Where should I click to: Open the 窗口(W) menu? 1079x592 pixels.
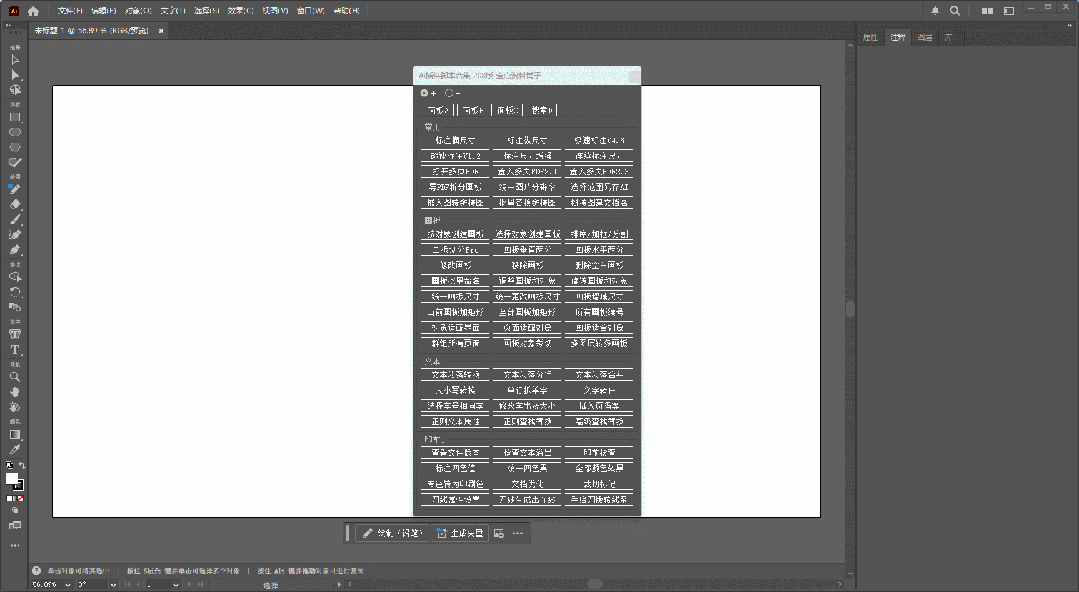coord(310,10)
